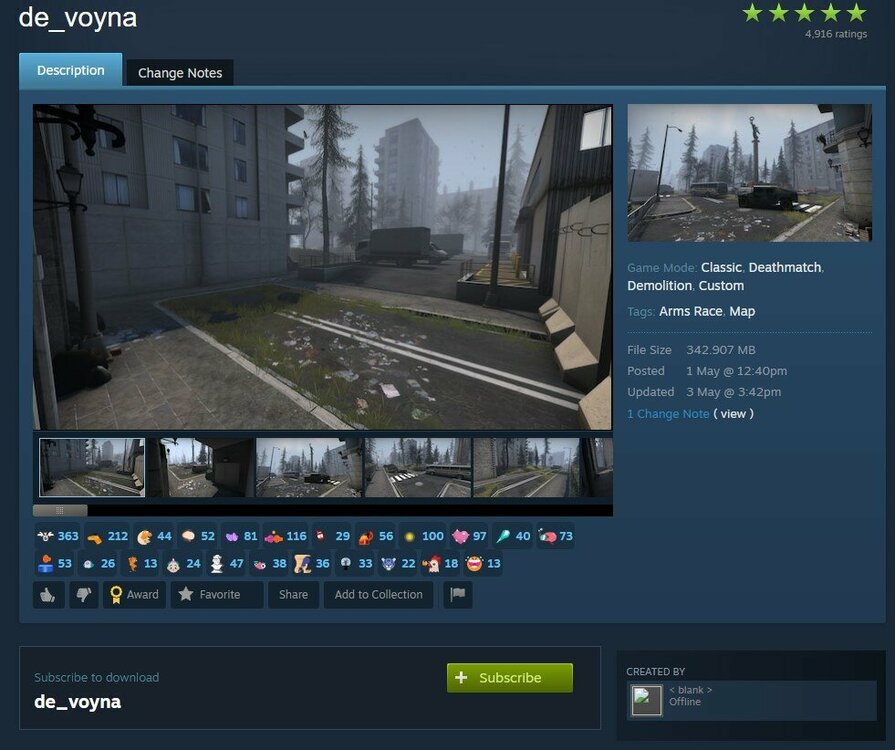Image resolution: width=895 pixels, height=750 pixels.
Task: Click the creator's avatar image
Action: (x=646, y=699)
